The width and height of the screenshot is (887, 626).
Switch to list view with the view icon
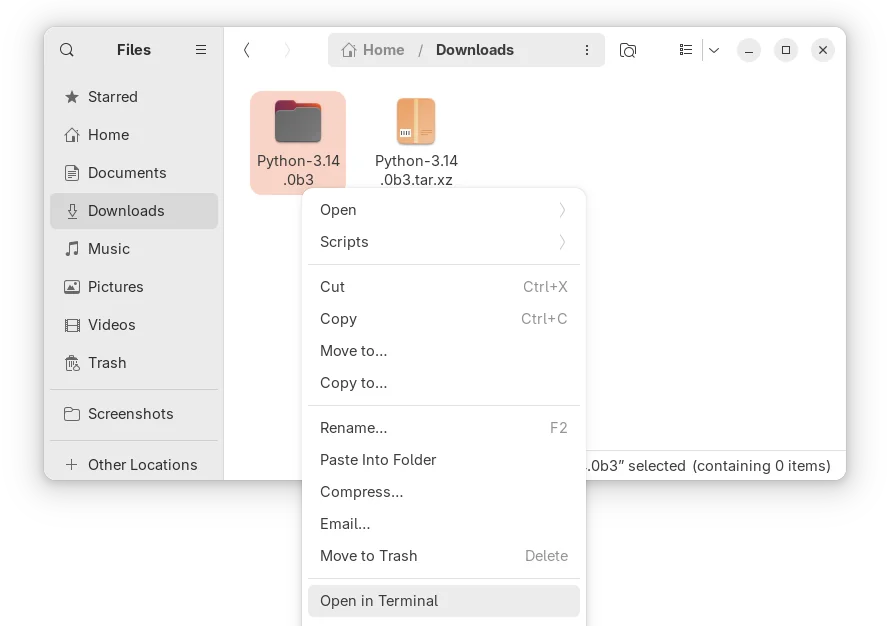coord(686,50)
